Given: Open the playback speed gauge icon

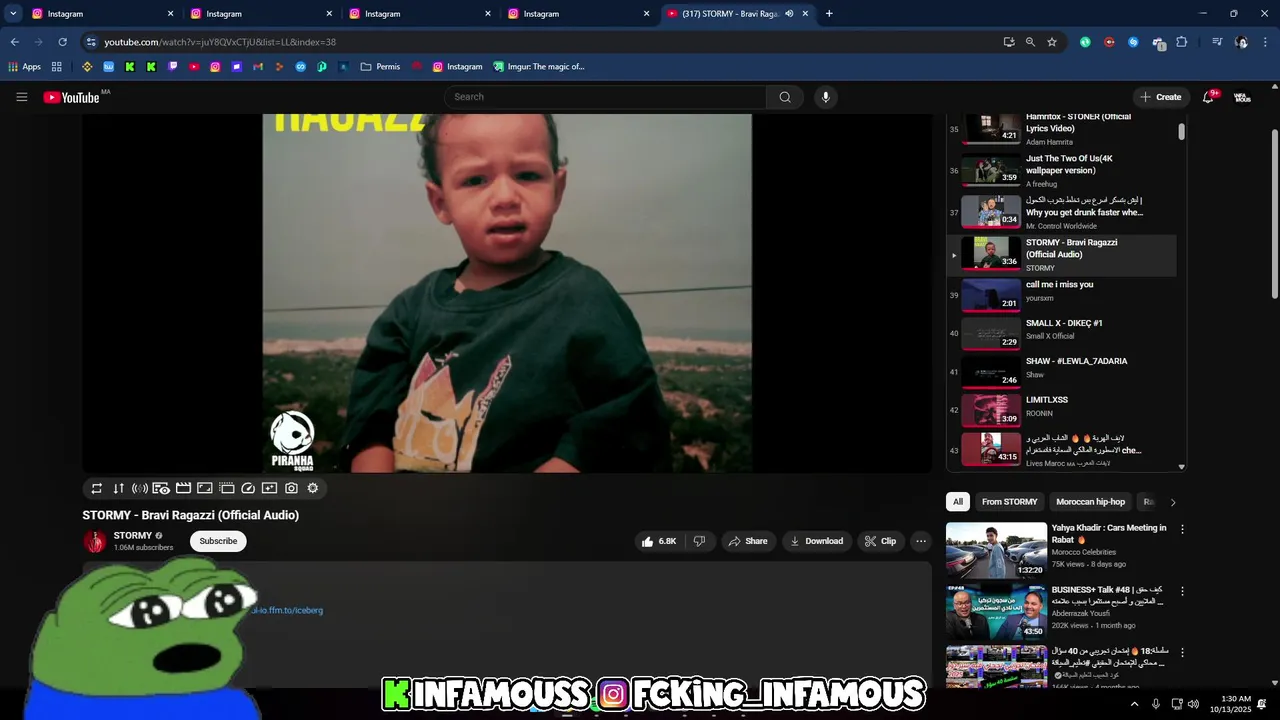Looking at the screenshot, I should point(248,488).
